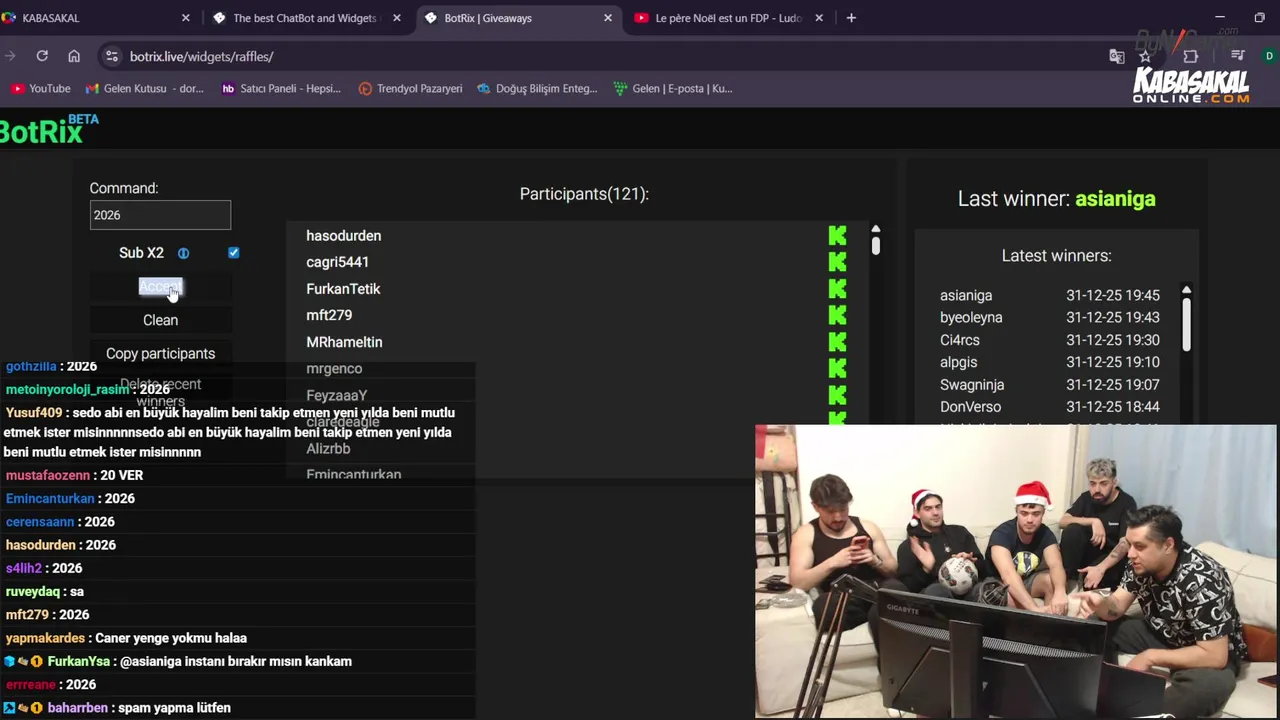
Task: Click Kick icon next to cagri5441
Action: [x=837, y=262]
